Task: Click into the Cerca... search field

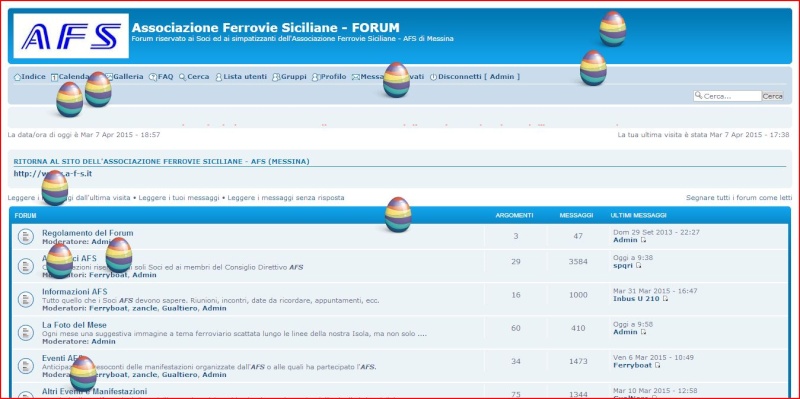Action: 727,96
